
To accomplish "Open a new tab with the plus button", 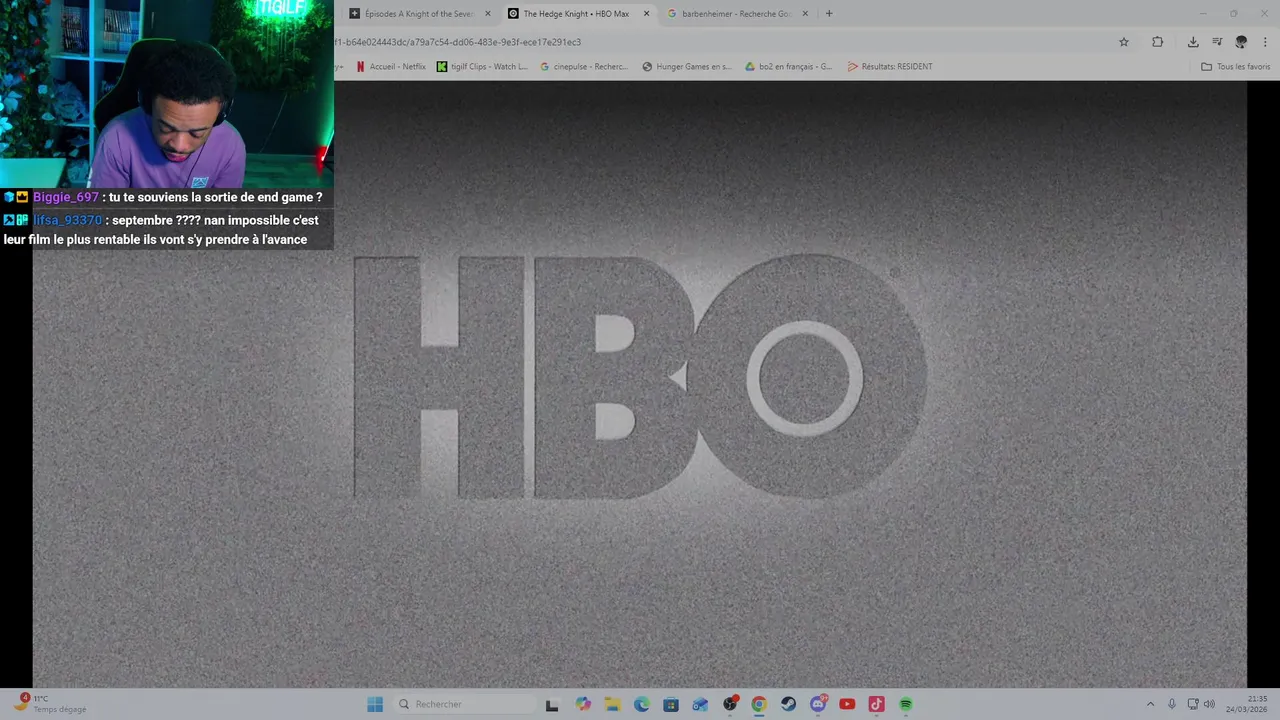I will [x=829, y=14].
